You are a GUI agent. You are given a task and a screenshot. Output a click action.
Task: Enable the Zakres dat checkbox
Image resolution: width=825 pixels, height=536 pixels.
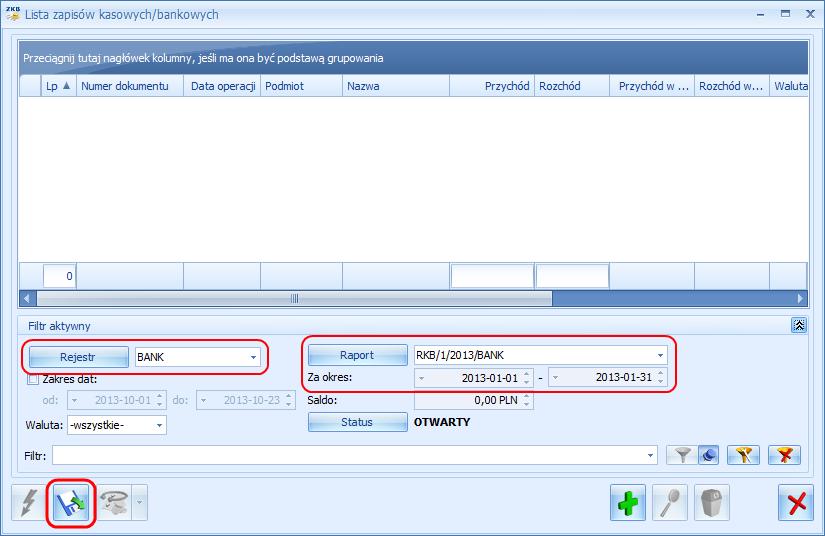(33, 379)
